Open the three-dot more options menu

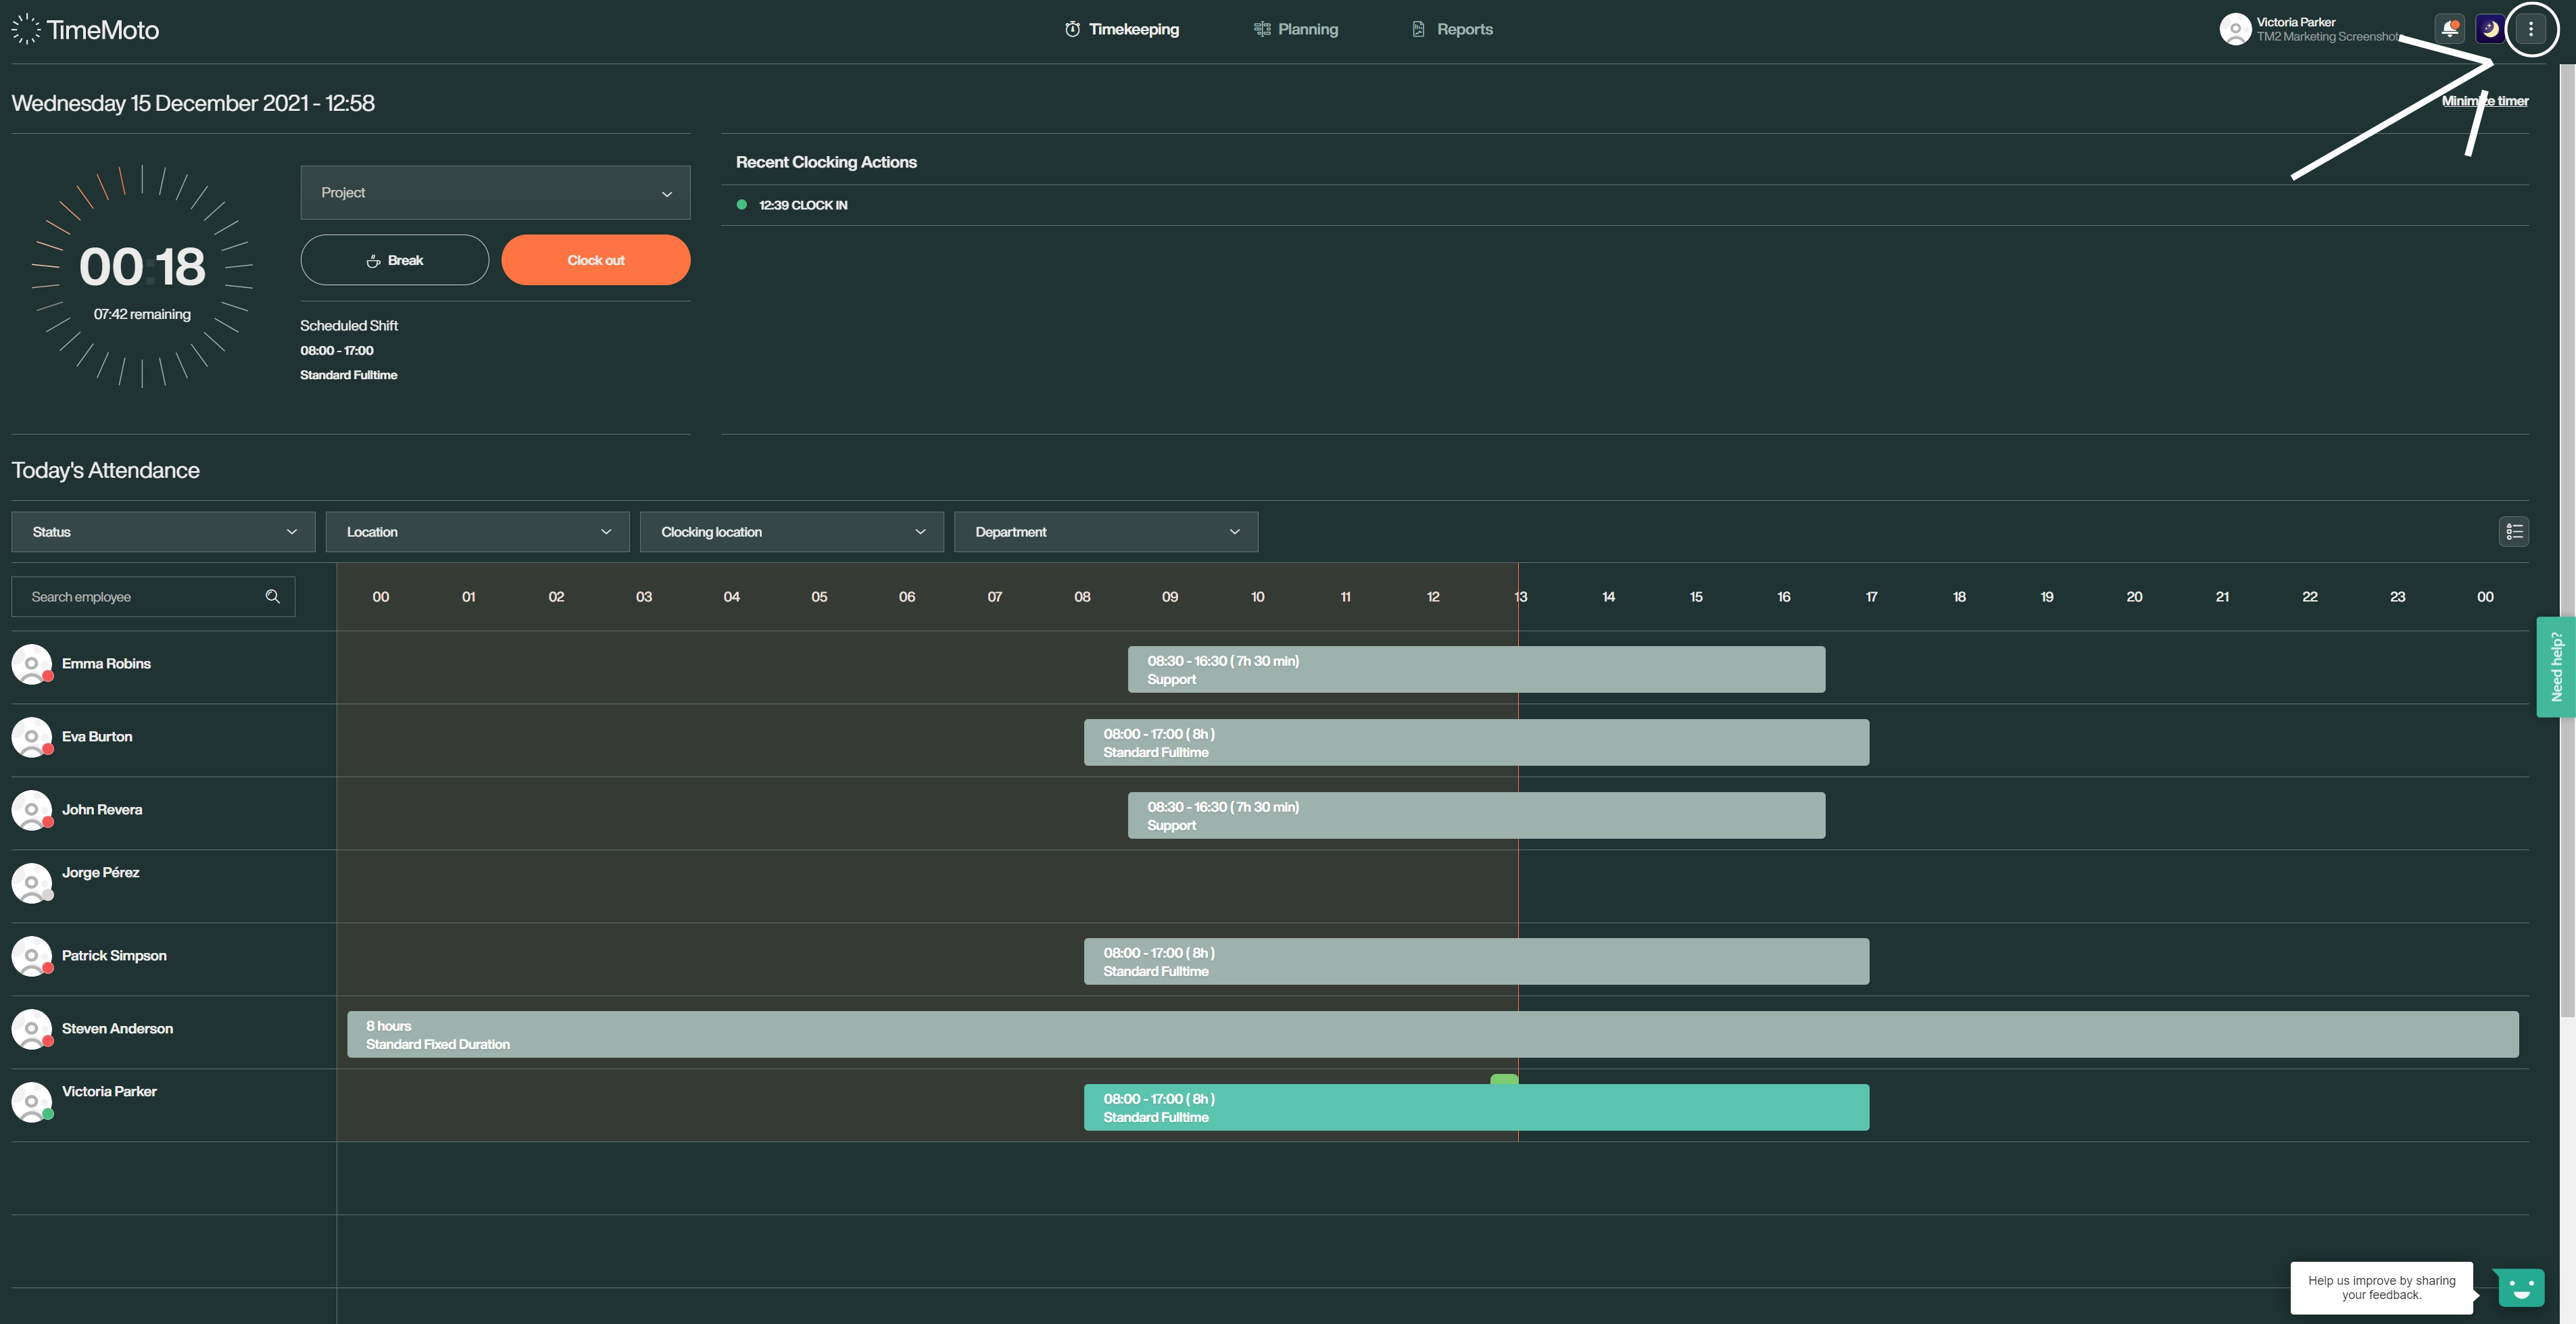coord(2531,29)
